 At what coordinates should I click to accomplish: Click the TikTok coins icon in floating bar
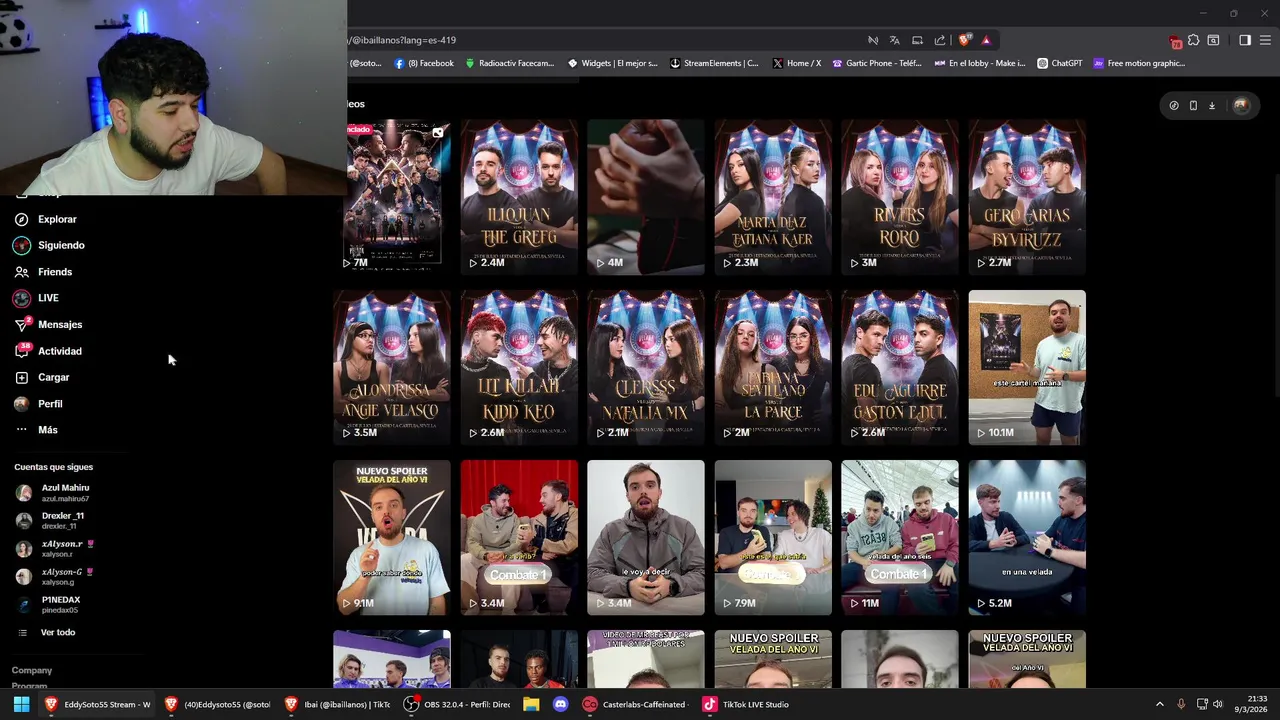[1174, 105]
